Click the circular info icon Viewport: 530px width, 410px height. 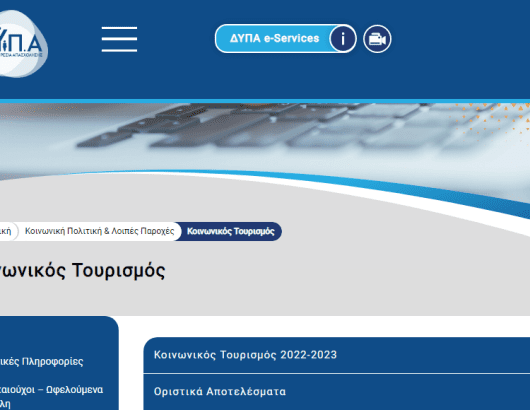pyautogui.click(x=343, y=39)
